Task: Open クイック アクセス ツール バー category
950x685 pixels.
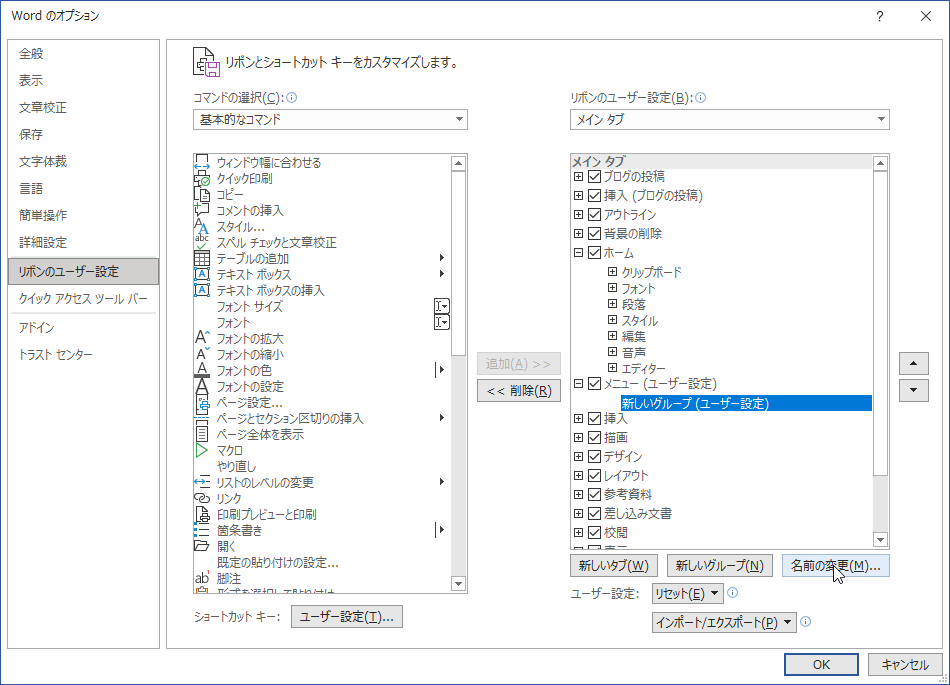Action: click(83, 299)
